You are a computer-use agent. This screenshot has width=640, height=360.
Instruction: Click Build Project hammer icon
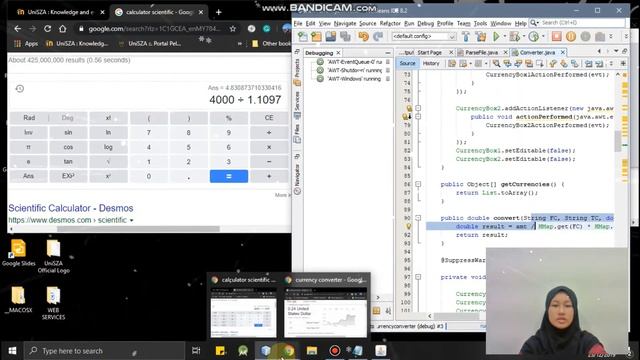466,37
